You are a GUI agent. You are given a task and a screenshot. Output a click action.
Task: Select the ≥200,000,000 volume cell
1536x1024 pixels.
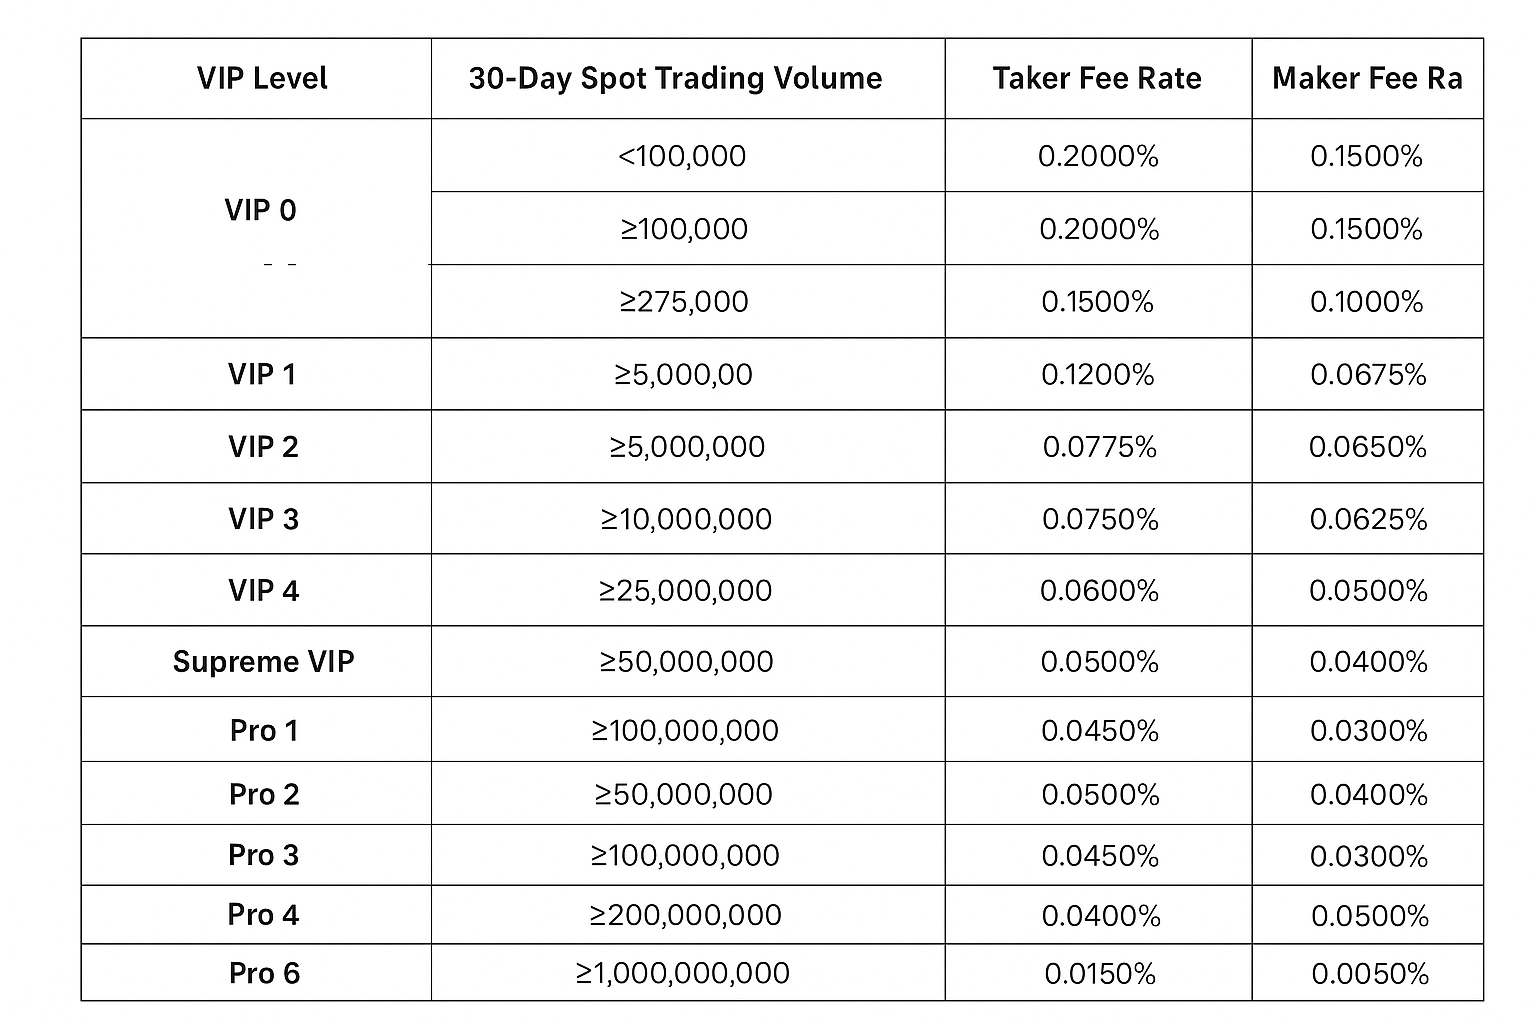click(686, 915)
